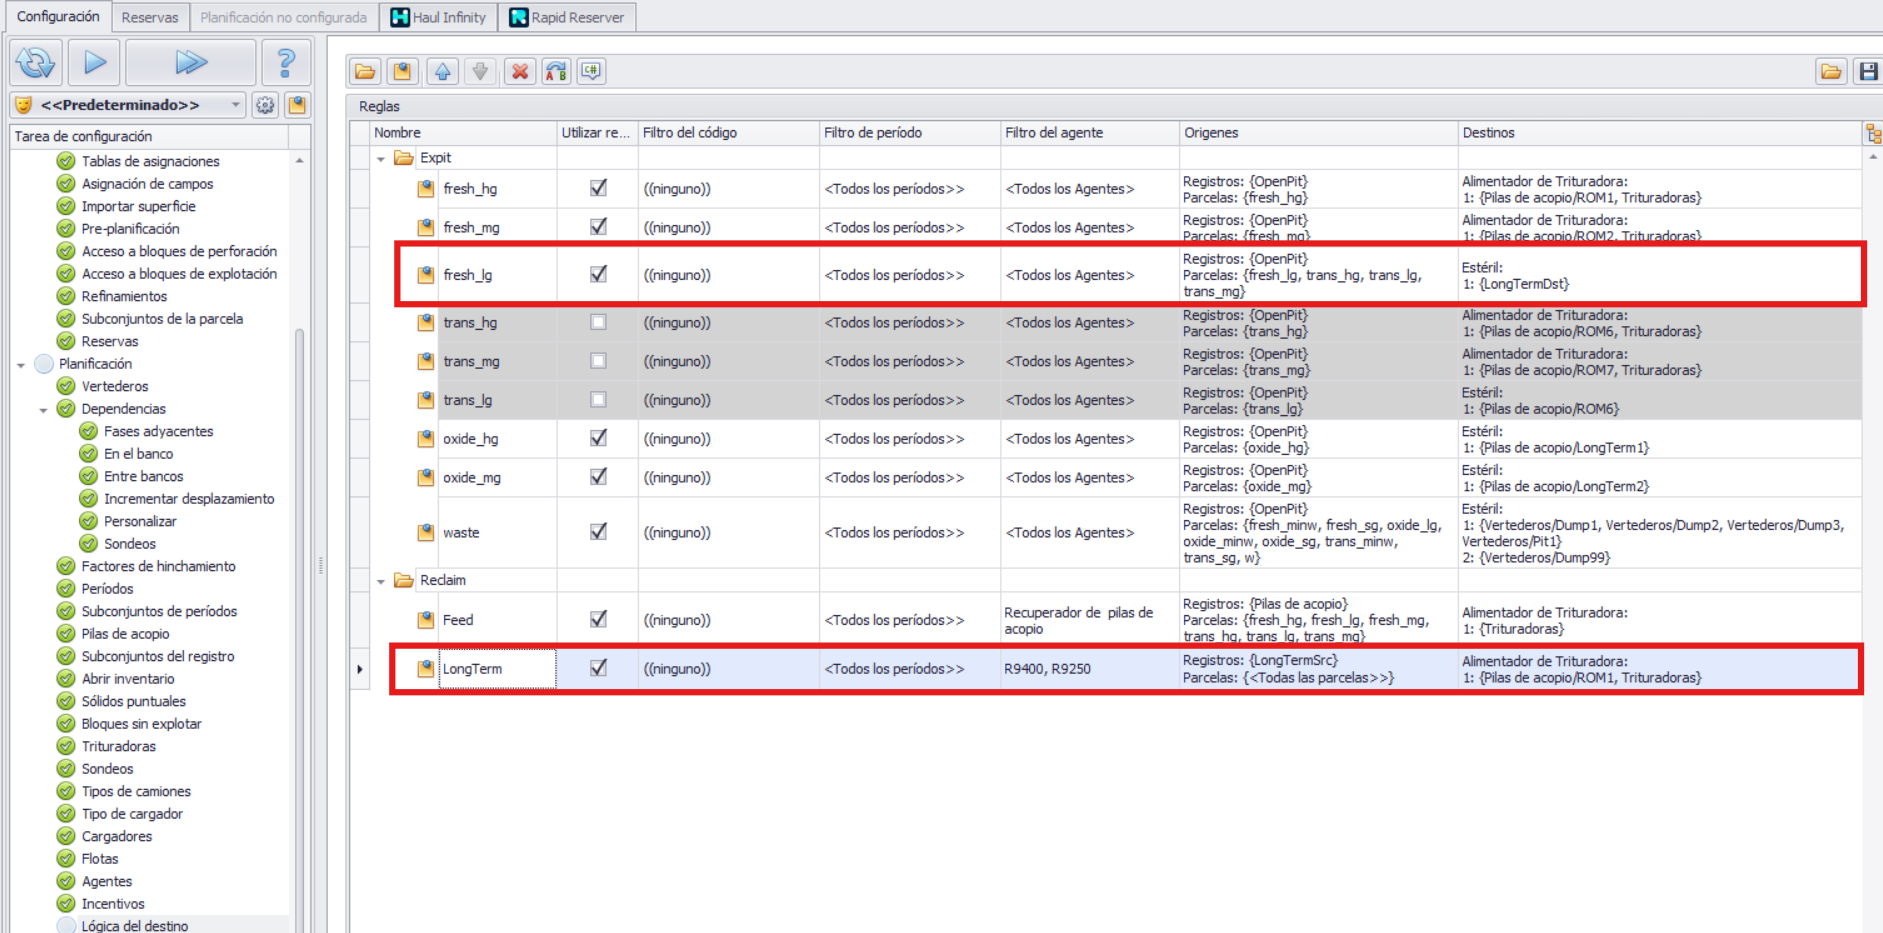Enable the trans_mg rule checkbox

pyautogui.click(x=598, y=361)
